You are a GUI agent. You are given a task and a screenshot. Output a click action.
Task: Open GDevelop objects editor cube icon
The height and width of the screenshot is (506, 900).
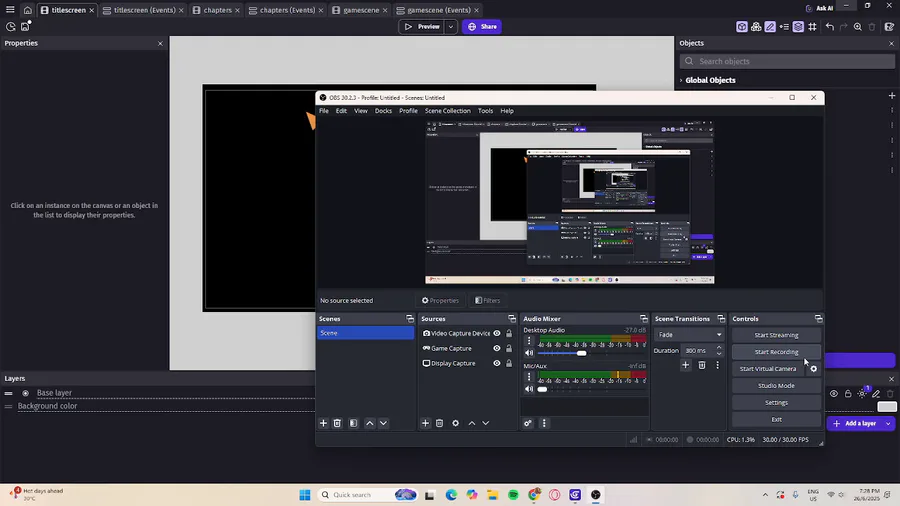[x=742, y=26]
